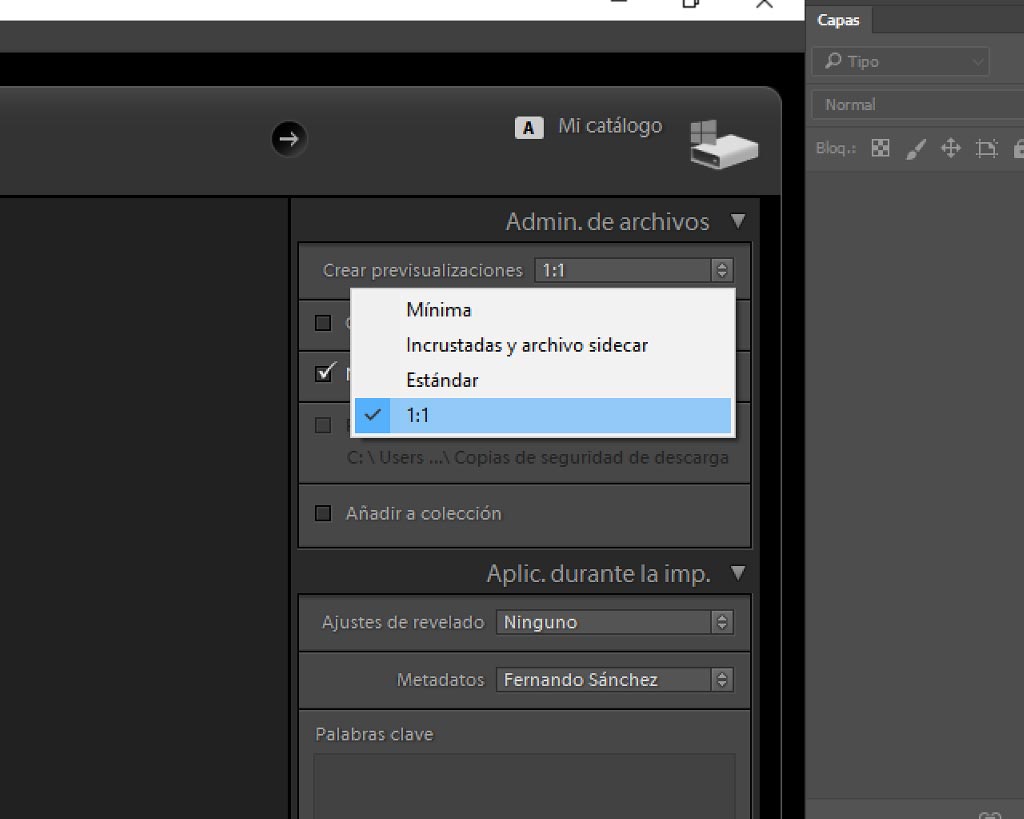1024x819 pixels.
Task: Click lock position move icon
Action: [x=951, y=148]
